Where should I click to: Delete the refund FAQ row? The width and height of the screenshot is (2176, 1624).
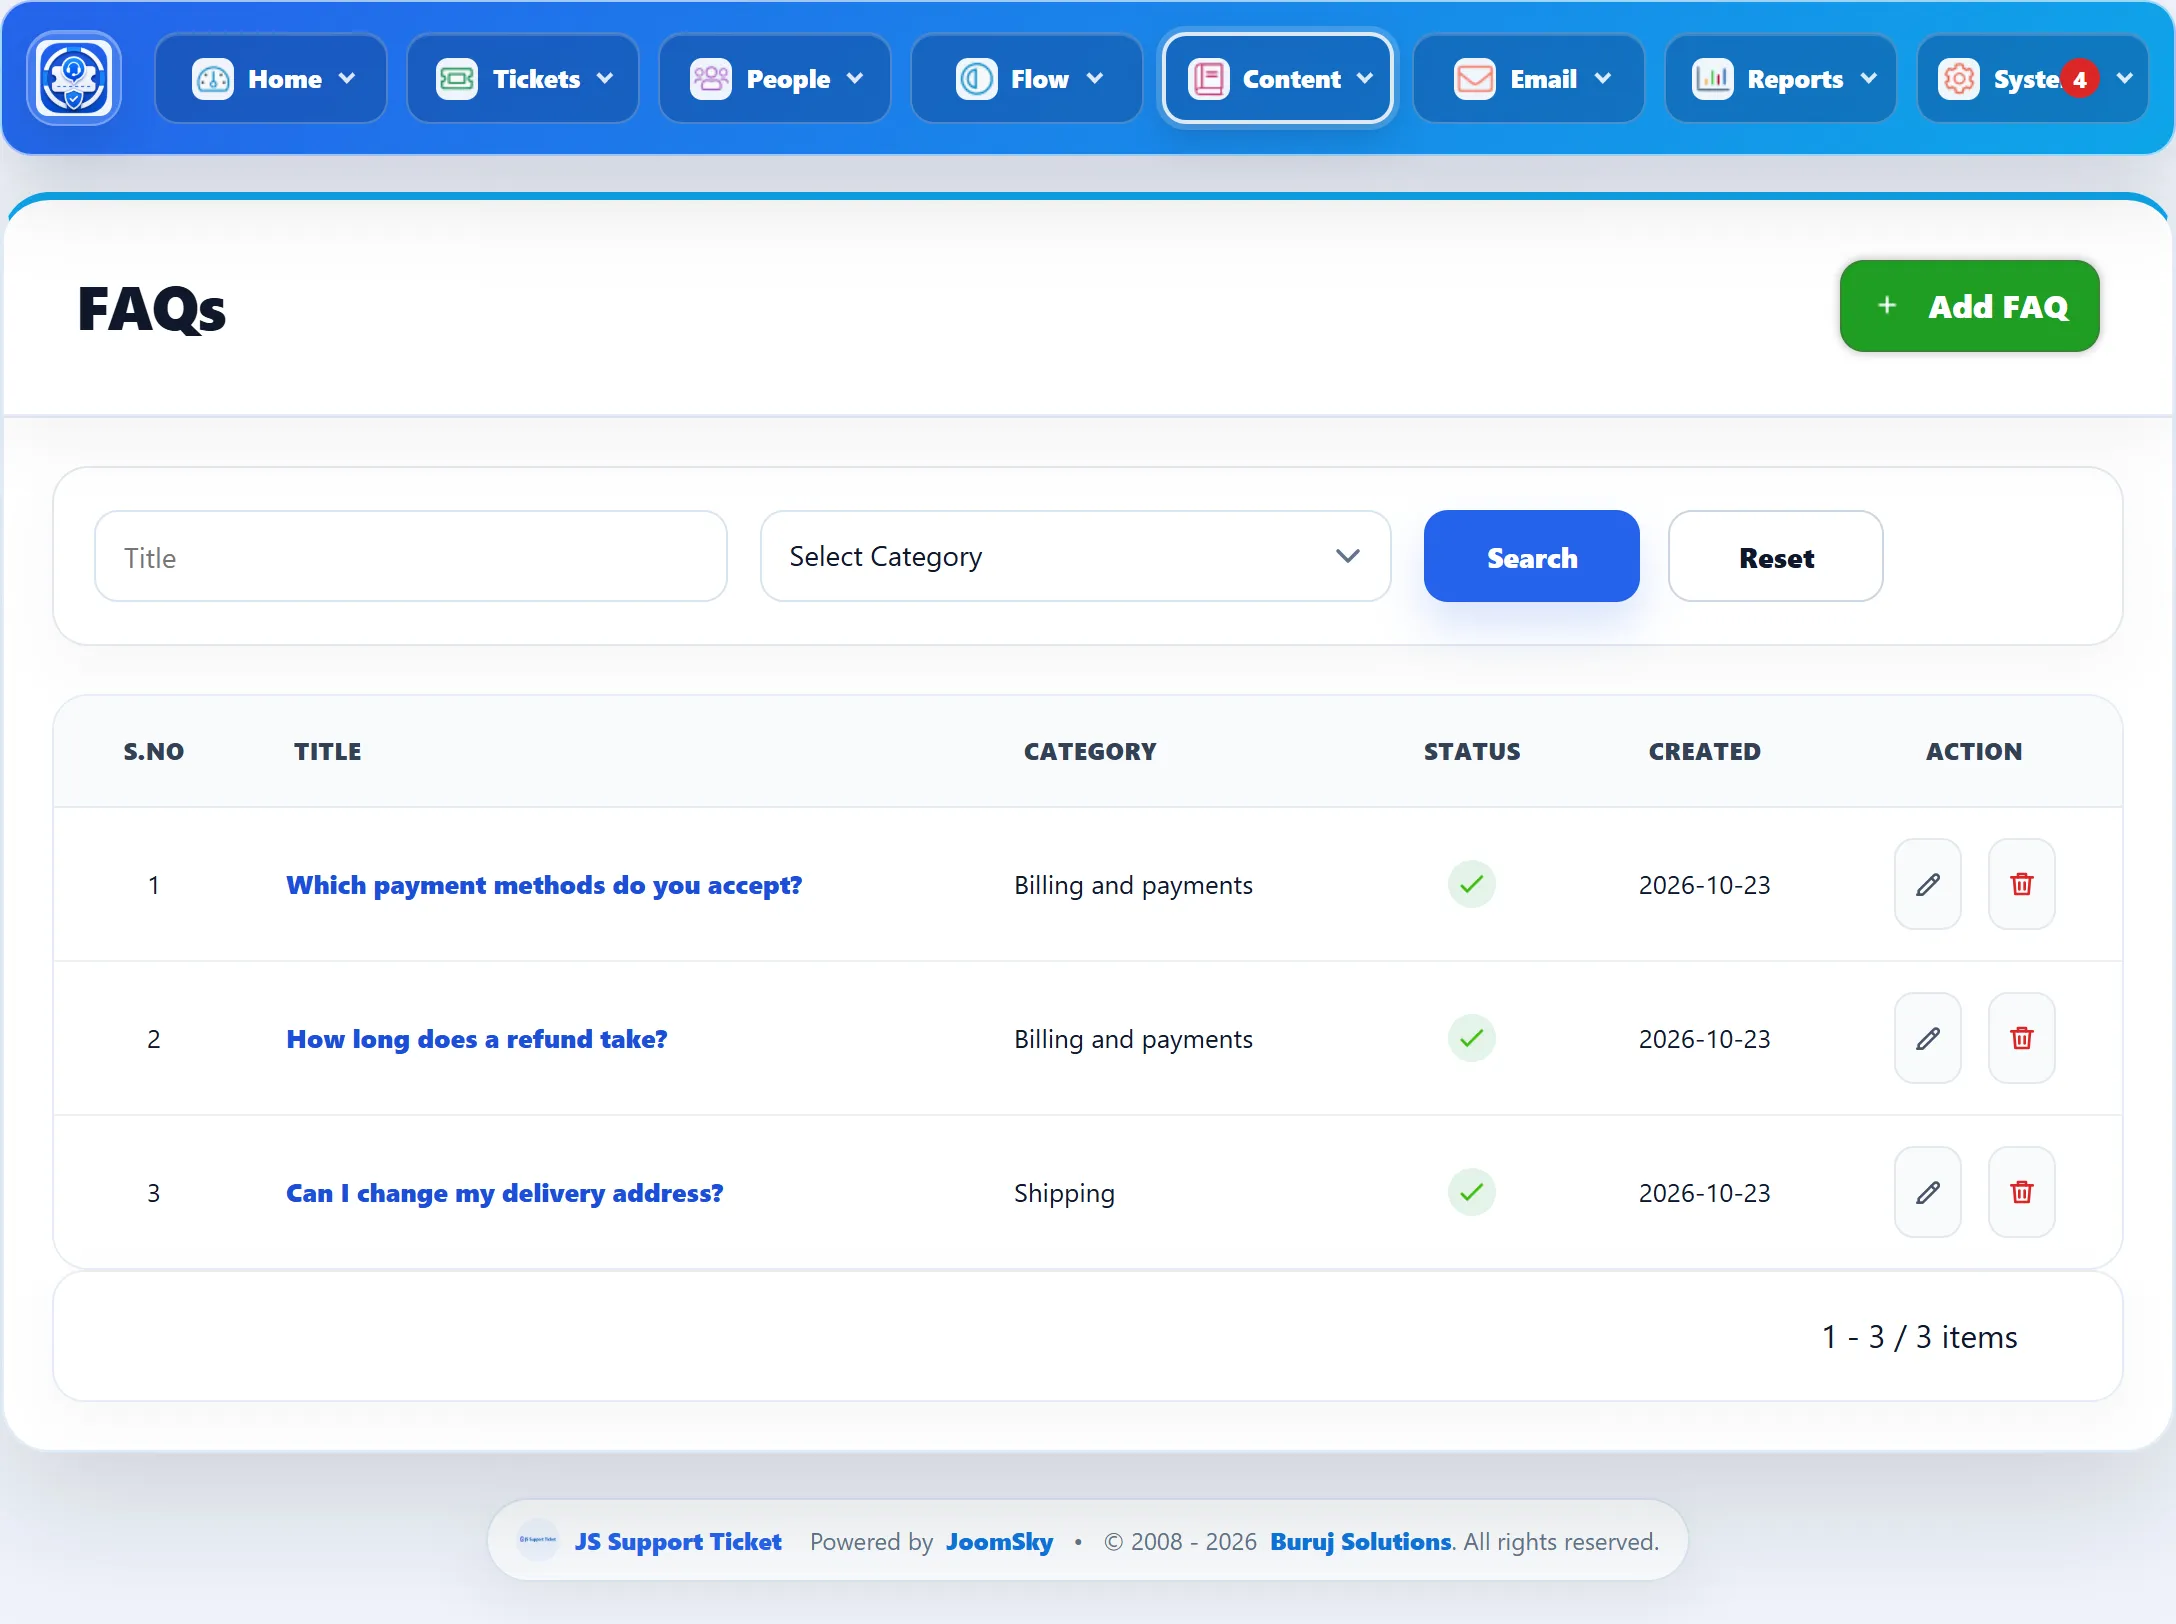(x=2021, y=1038)
